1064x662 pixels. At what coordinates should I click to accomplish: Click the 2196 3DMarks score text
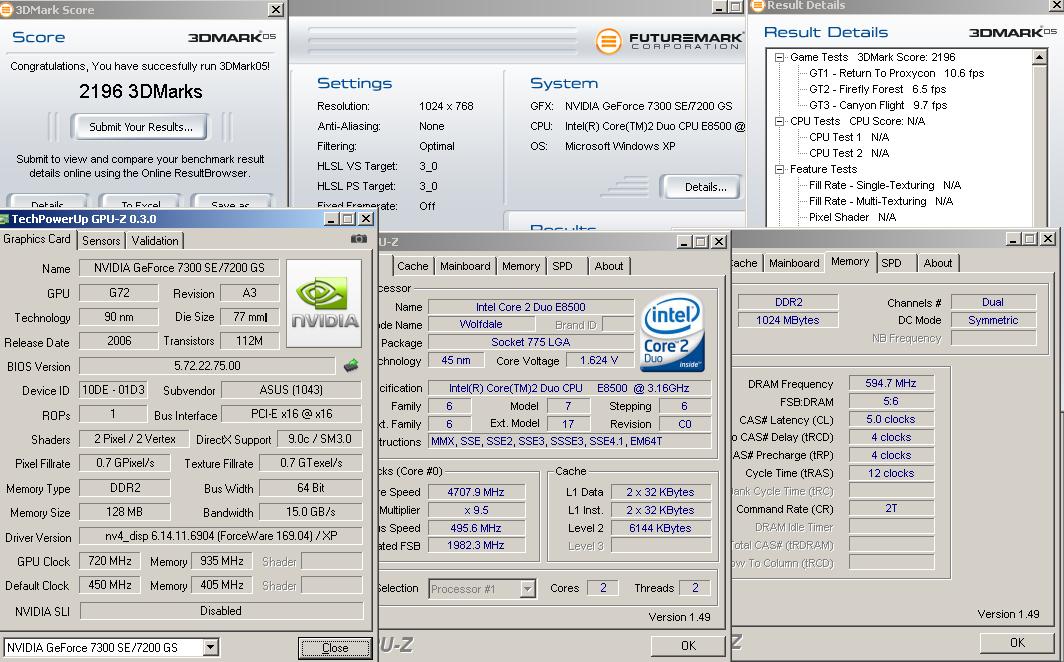(140, 91)
